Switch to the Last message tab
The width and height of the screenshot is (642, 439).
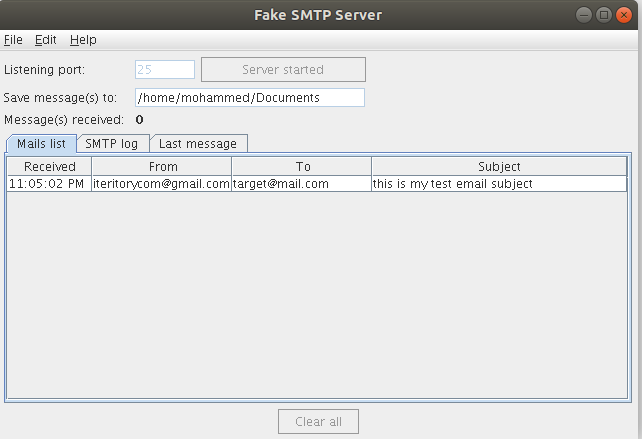tap(198, 143)
